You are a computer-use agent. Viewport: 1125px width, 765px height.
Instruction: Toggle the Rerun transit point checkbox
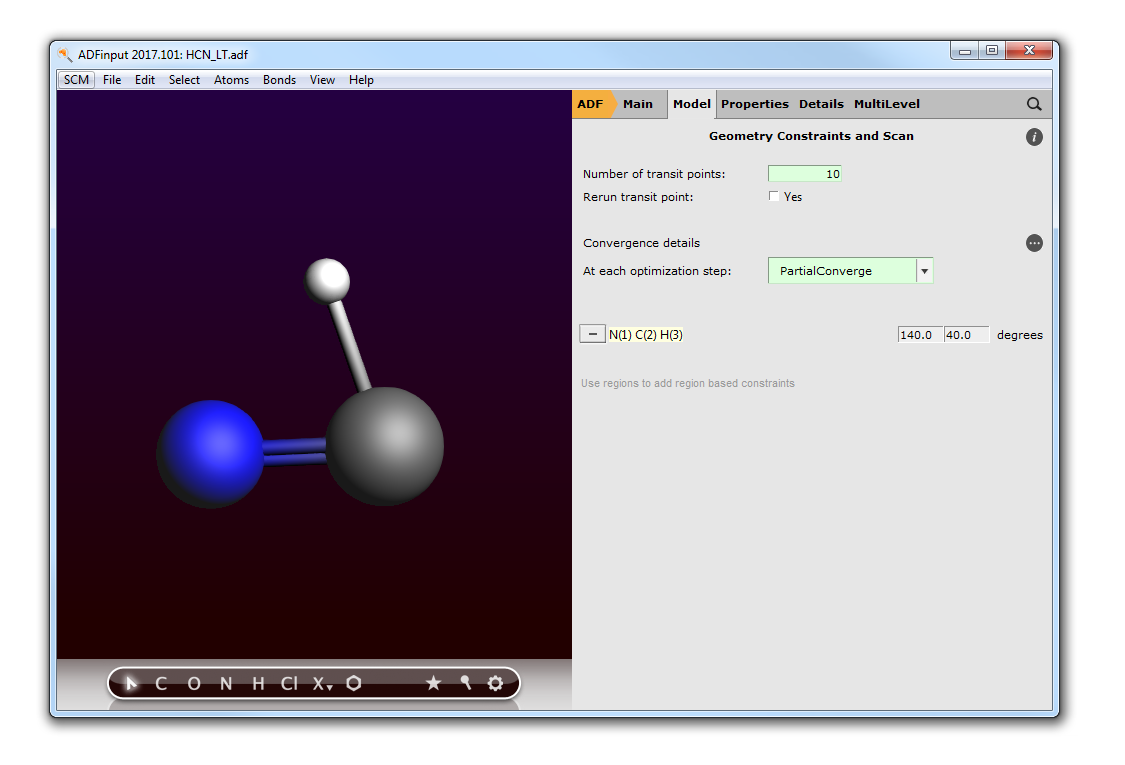(x=773, y=196)
